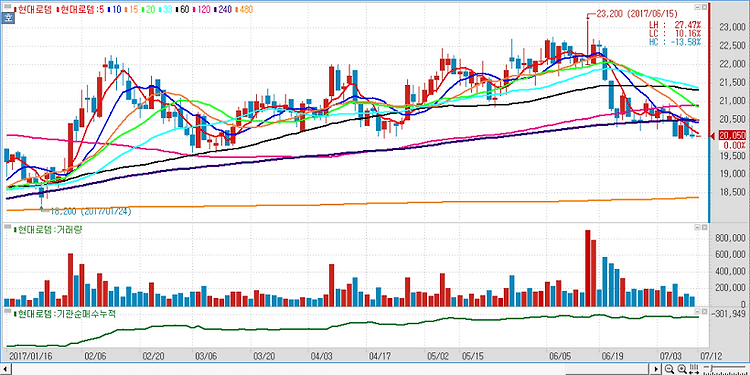Image resolution: width=750 pixels, height=375 pixels.
Task: Click the 22,500 price axis label
Action: (732, 45)
